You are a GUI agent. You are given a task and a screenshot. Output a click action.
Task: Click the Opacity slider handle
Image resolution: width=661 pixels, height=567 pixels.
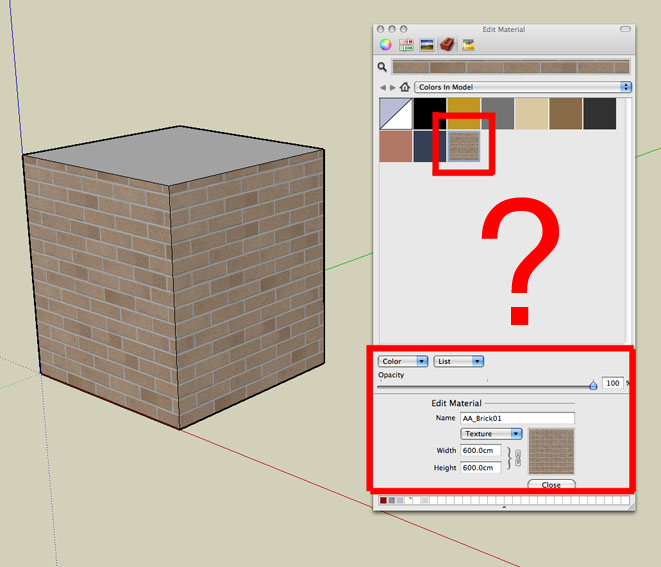click(x=593, y=384)
